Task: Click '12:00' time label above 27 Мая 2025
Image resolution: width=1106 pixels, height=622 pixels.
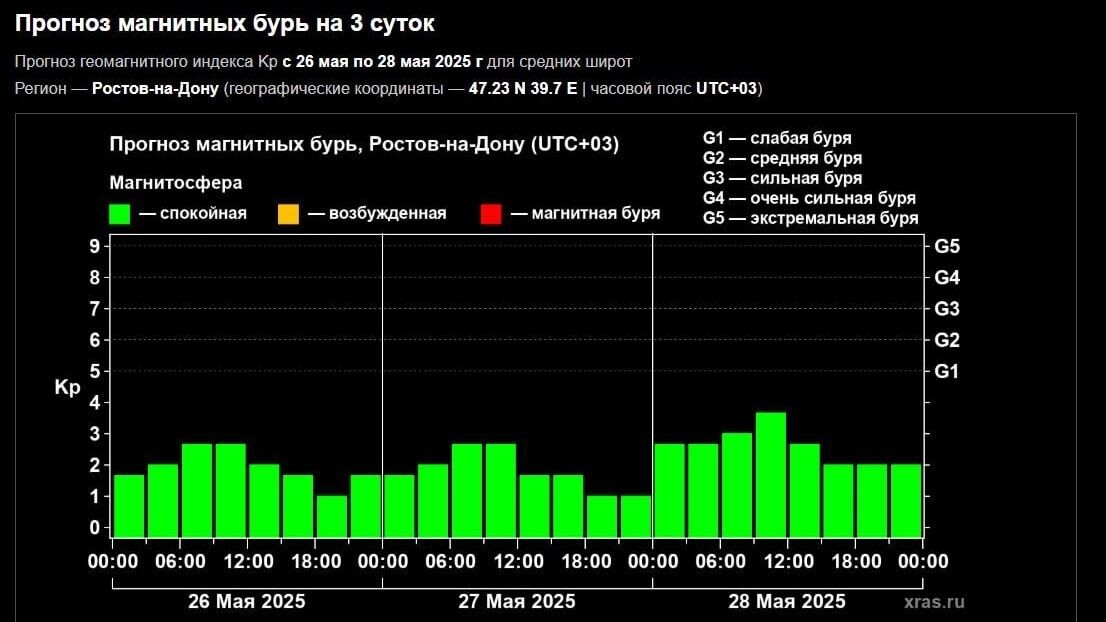Action: pyautogui.click(x=518, y=562)
